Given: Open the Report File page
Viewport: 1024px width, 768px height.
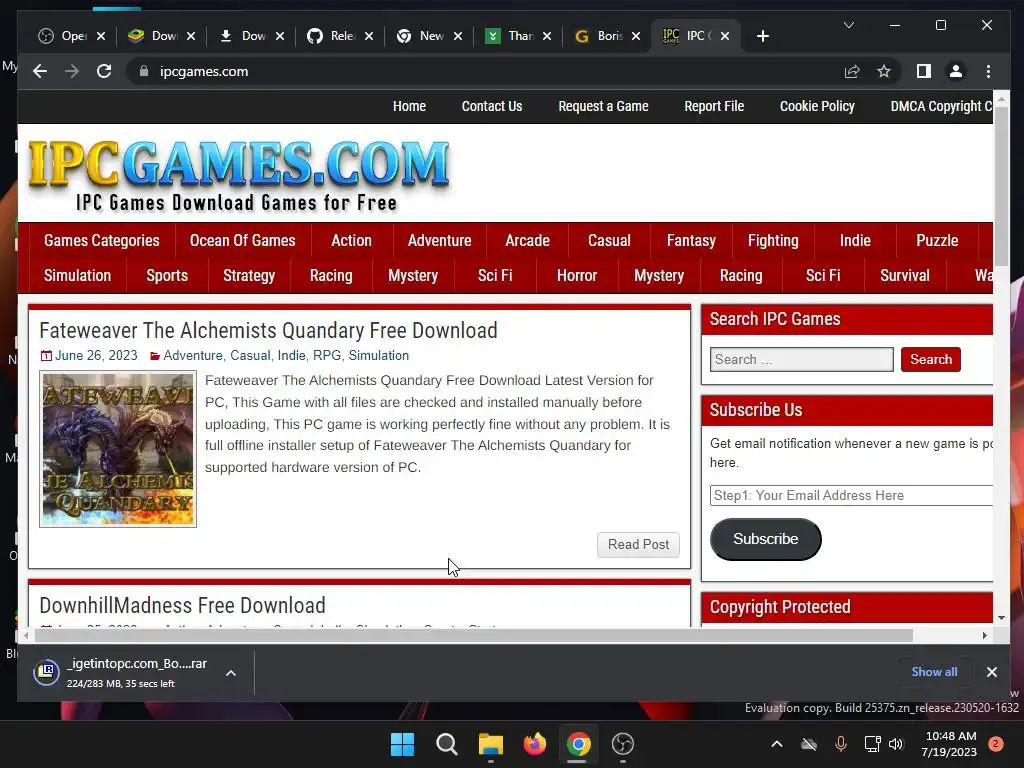Looking at the screenshot, I should click(x=714, y=106).
